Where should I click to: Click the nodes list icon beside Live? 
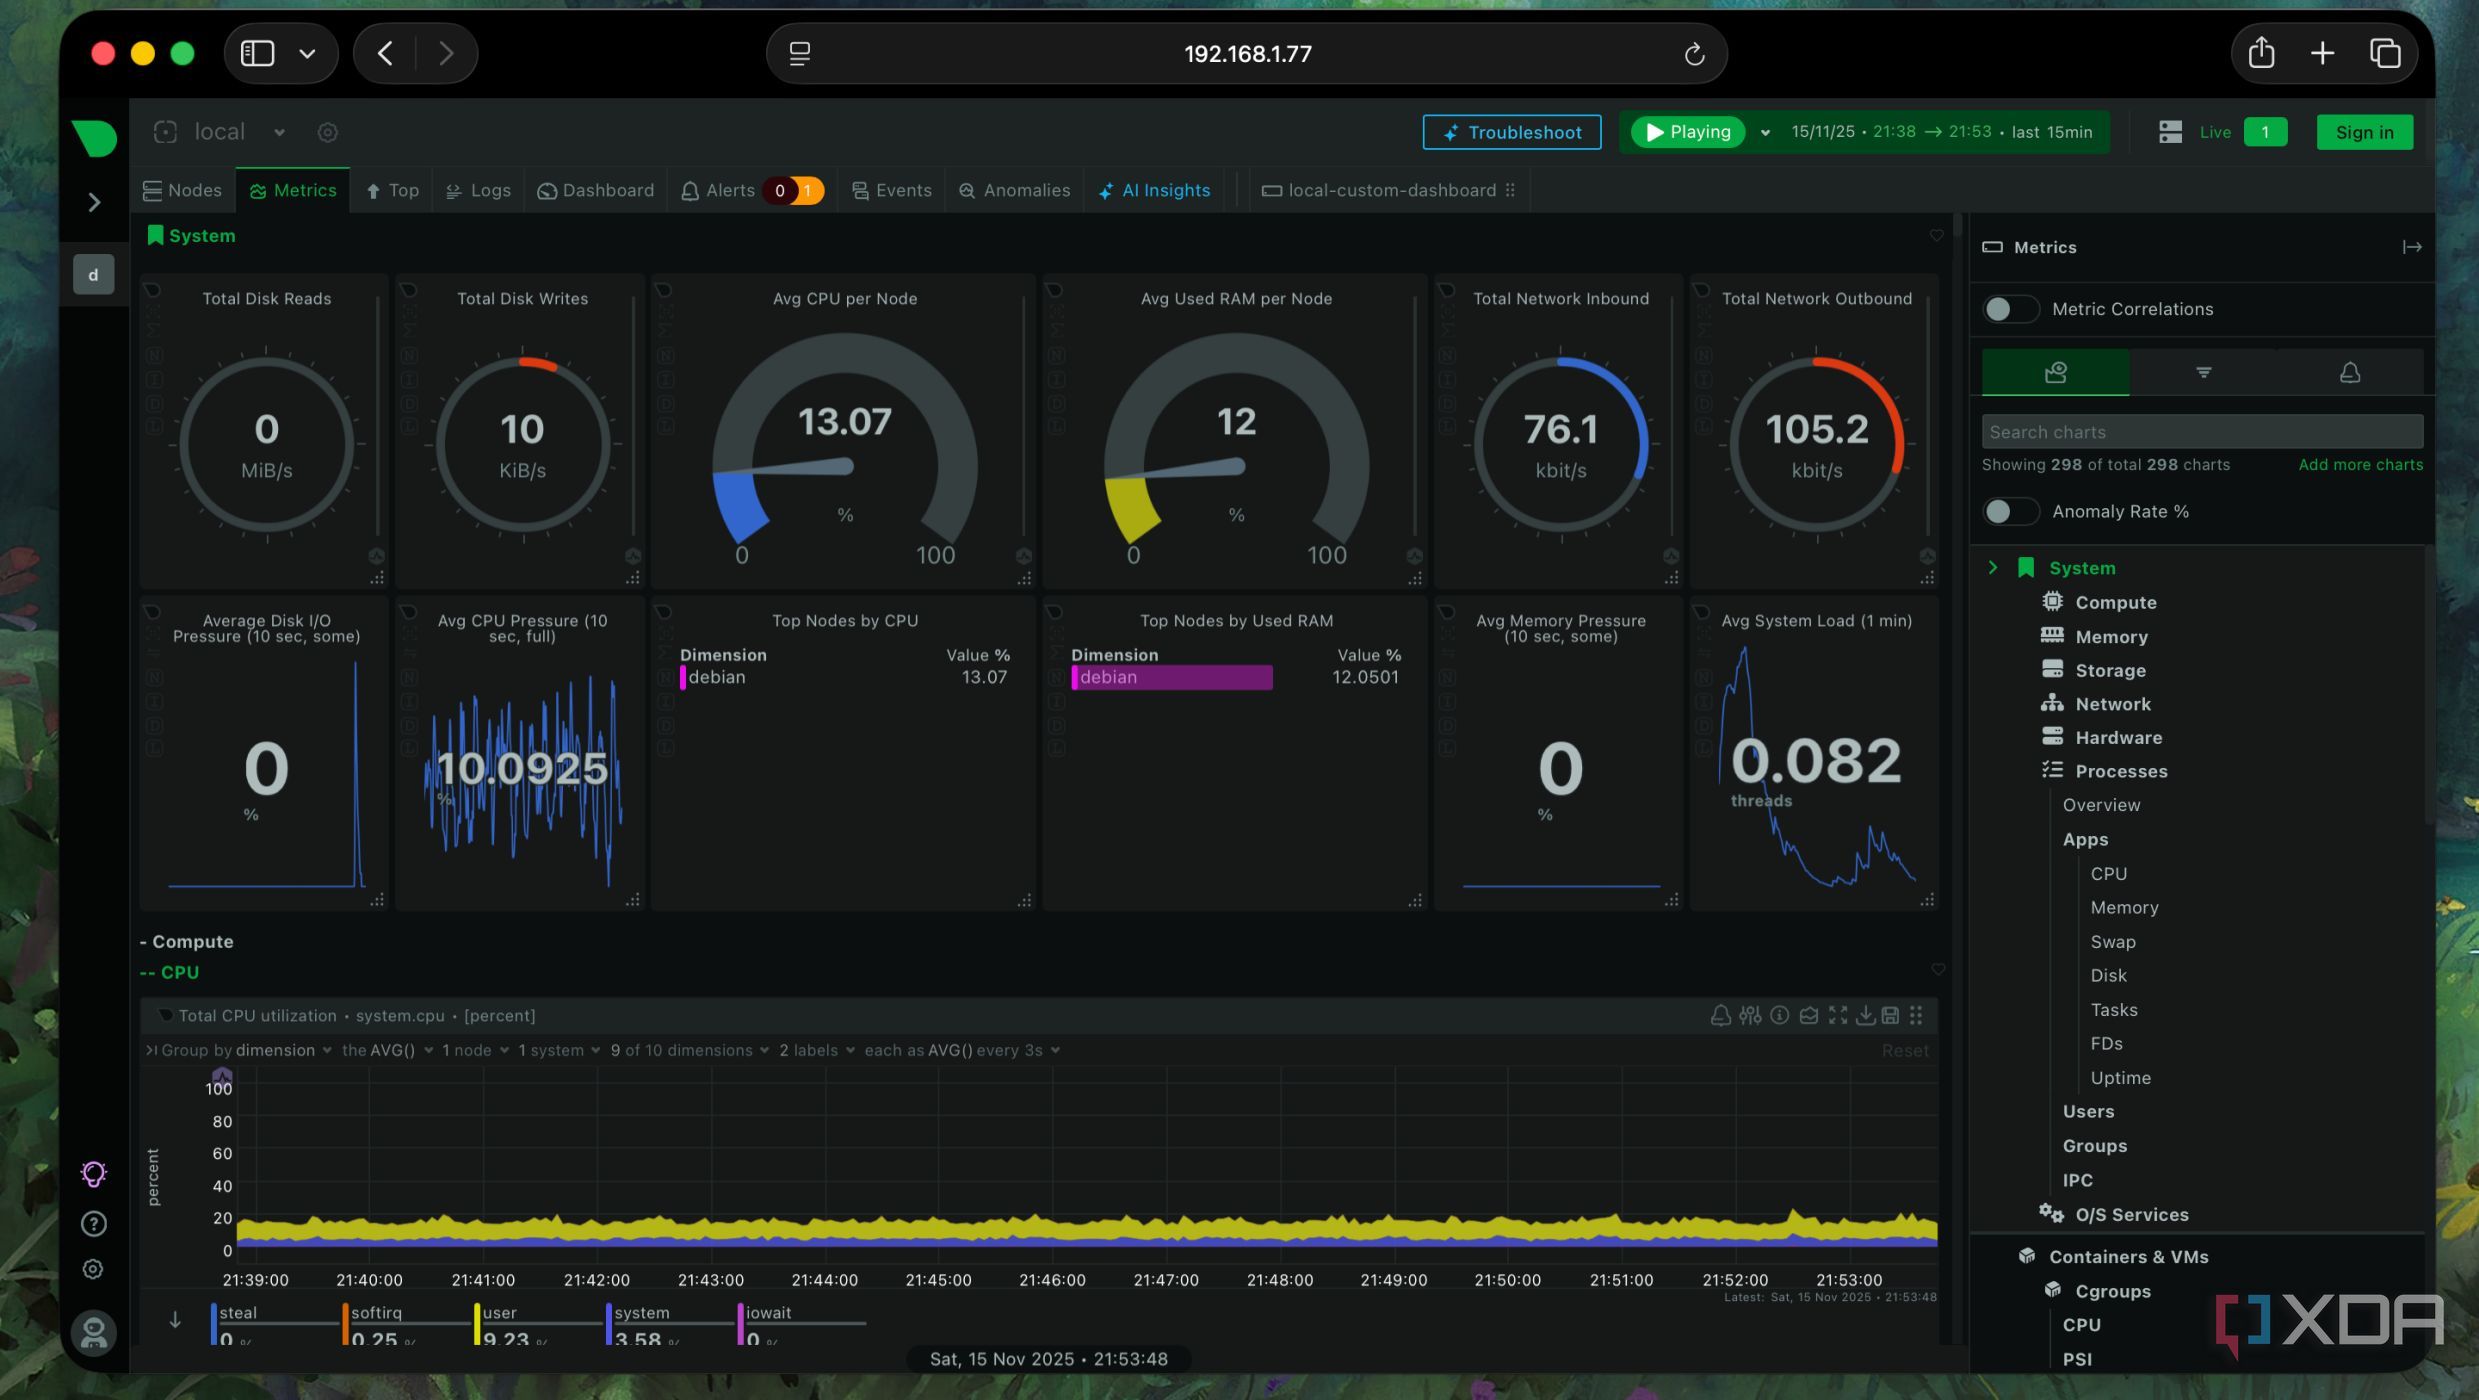2169,132
